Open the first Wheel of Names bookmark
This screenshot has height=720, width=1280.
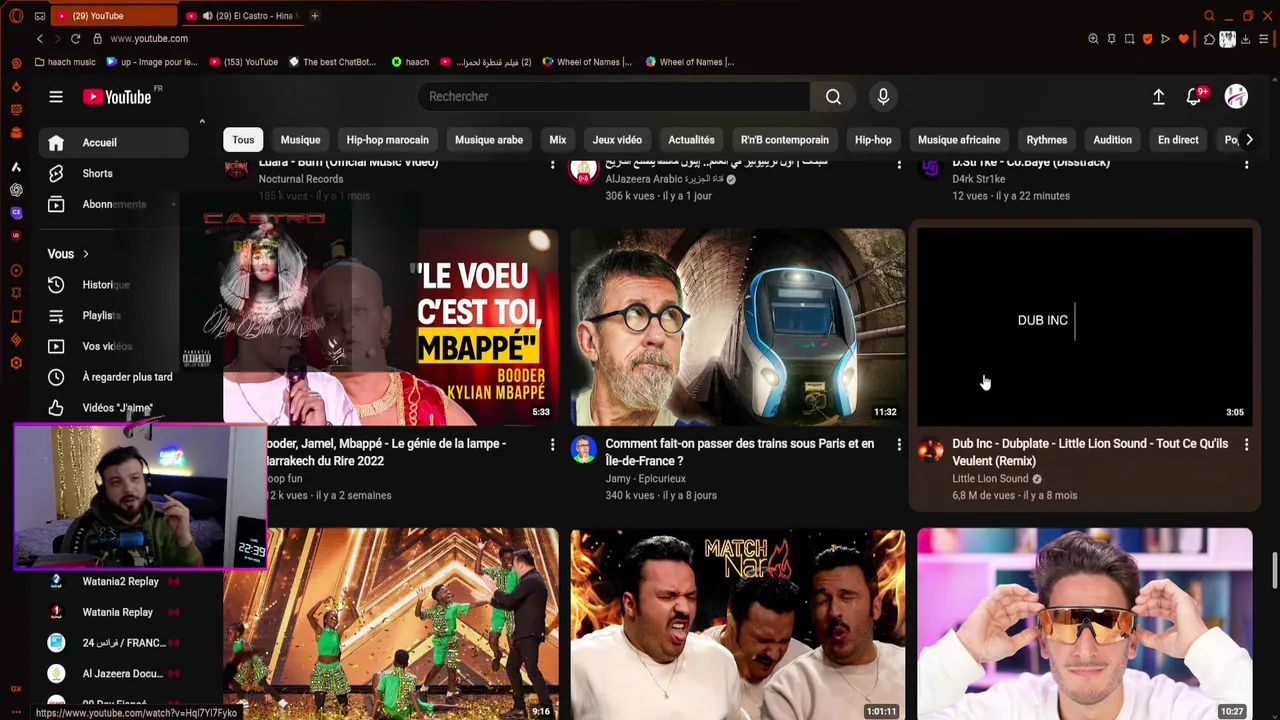pos(587,62)
